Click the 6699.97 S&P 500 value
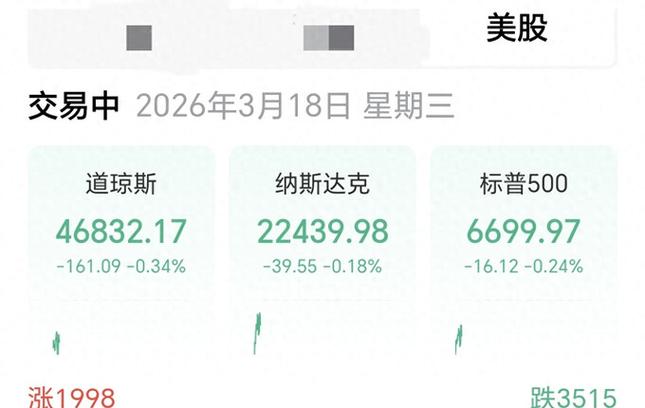 (x=524, y=232)
